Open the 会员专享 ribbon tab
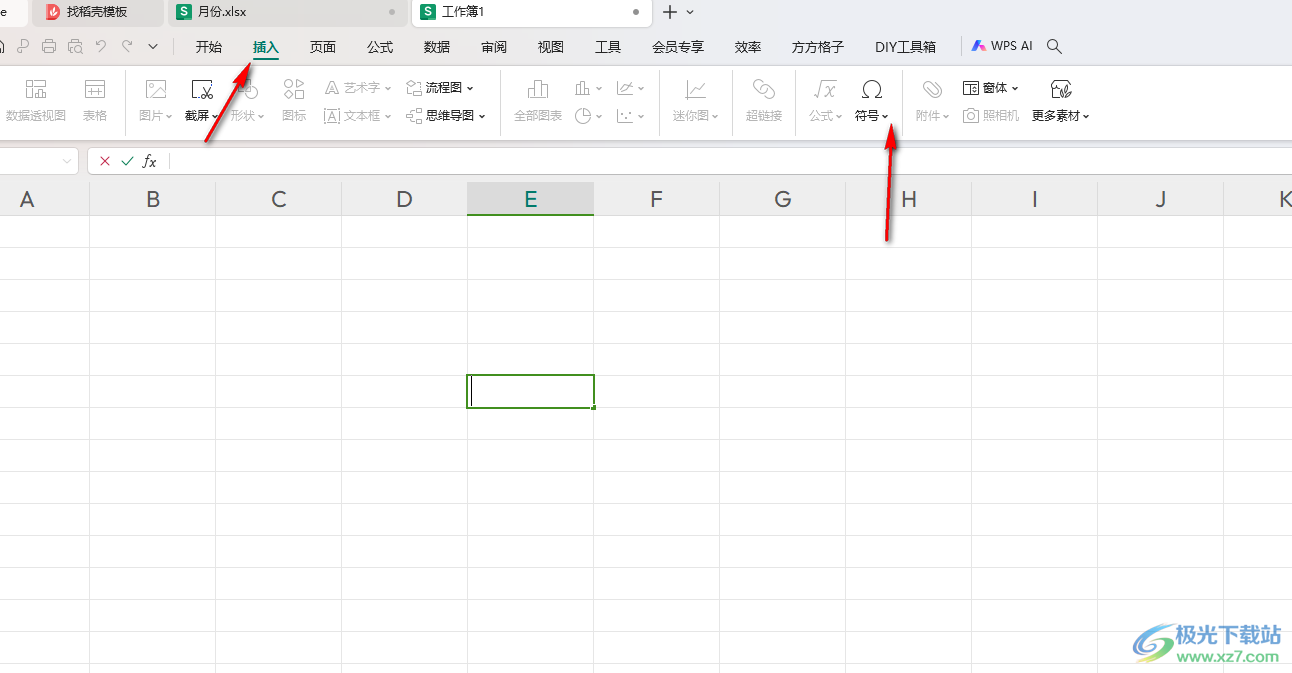Screen dimensions: 1292x673 pos(678,47)
